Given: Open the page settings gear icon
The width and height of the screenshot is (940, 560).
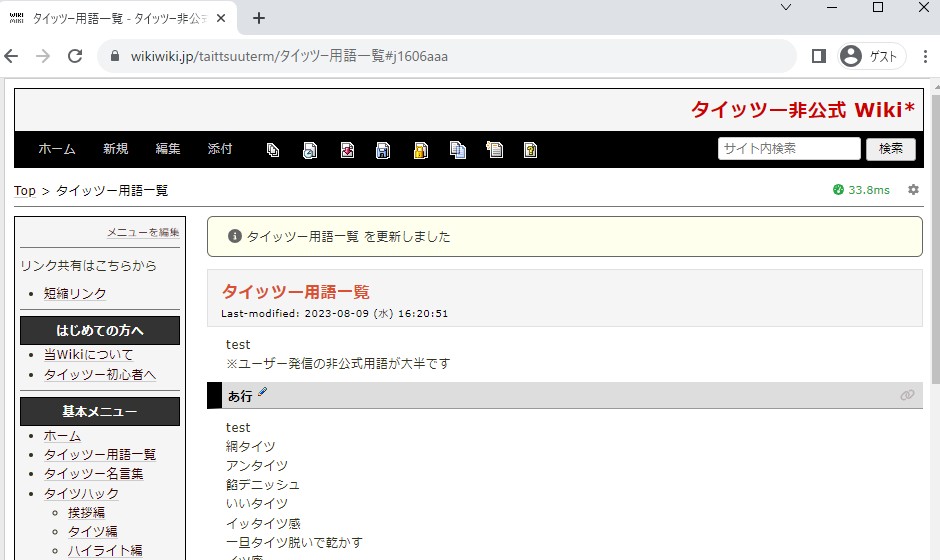Looking at the screenshot, I should [913, 190].
